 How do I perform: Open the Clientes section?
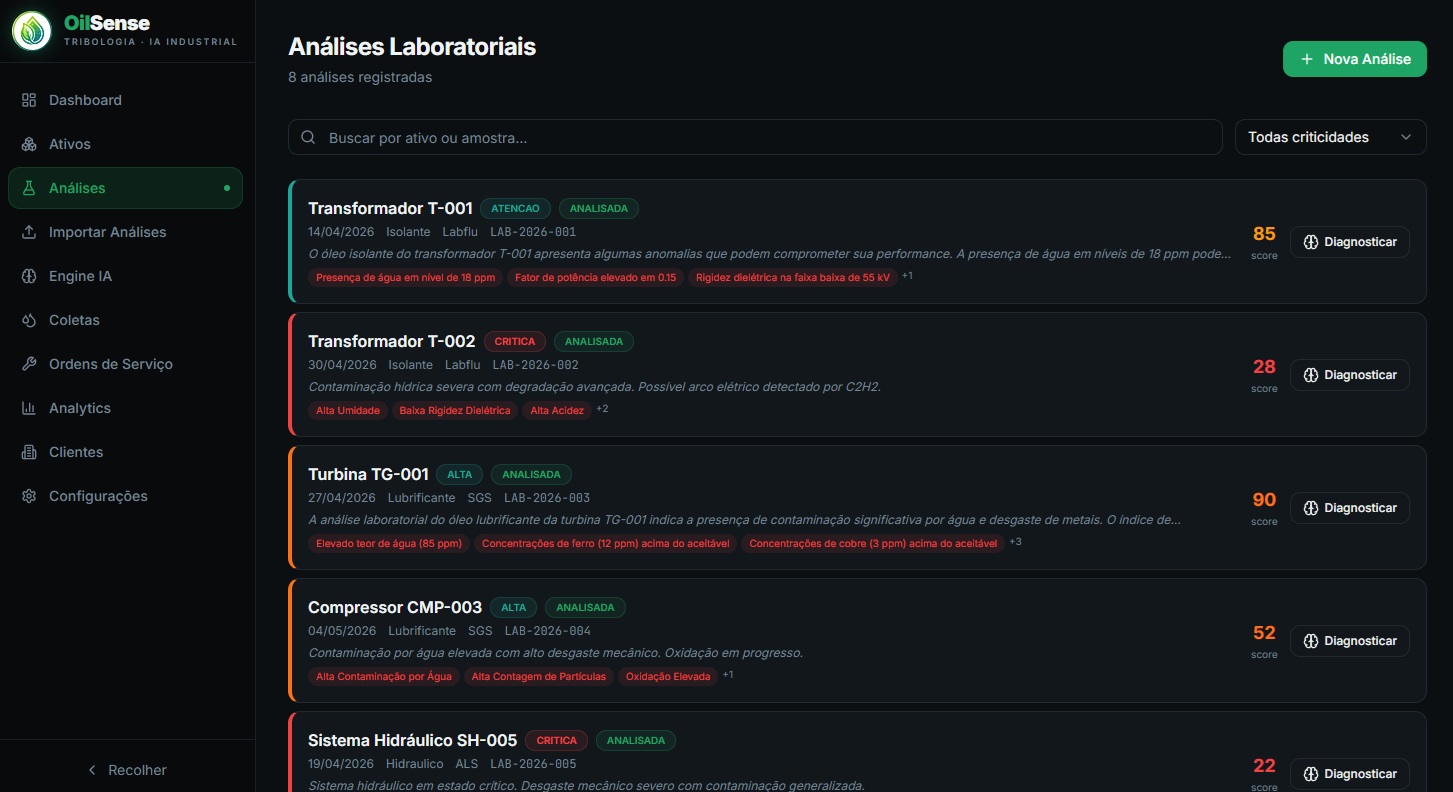pyautogui.click(x=125, y=452)
